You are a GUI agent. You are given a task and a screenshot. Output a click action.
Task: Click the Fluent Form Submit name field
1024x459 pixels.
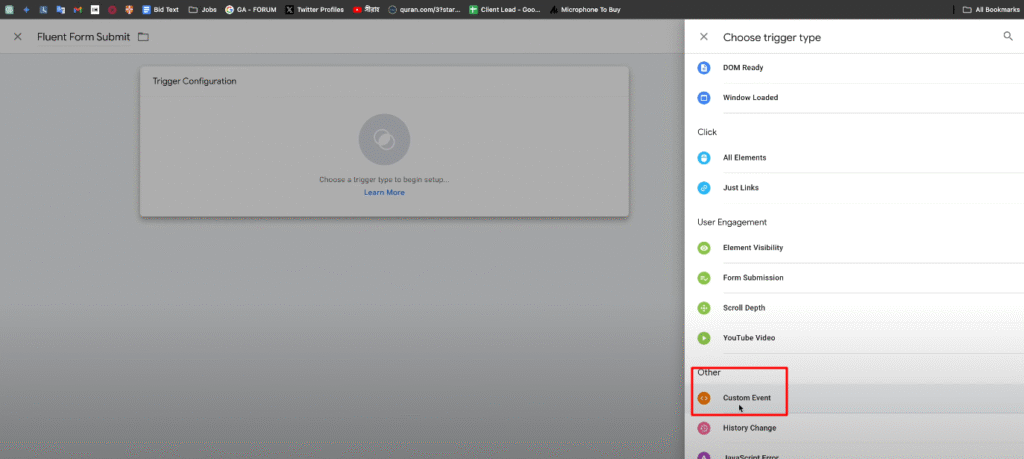pos(83,37)
